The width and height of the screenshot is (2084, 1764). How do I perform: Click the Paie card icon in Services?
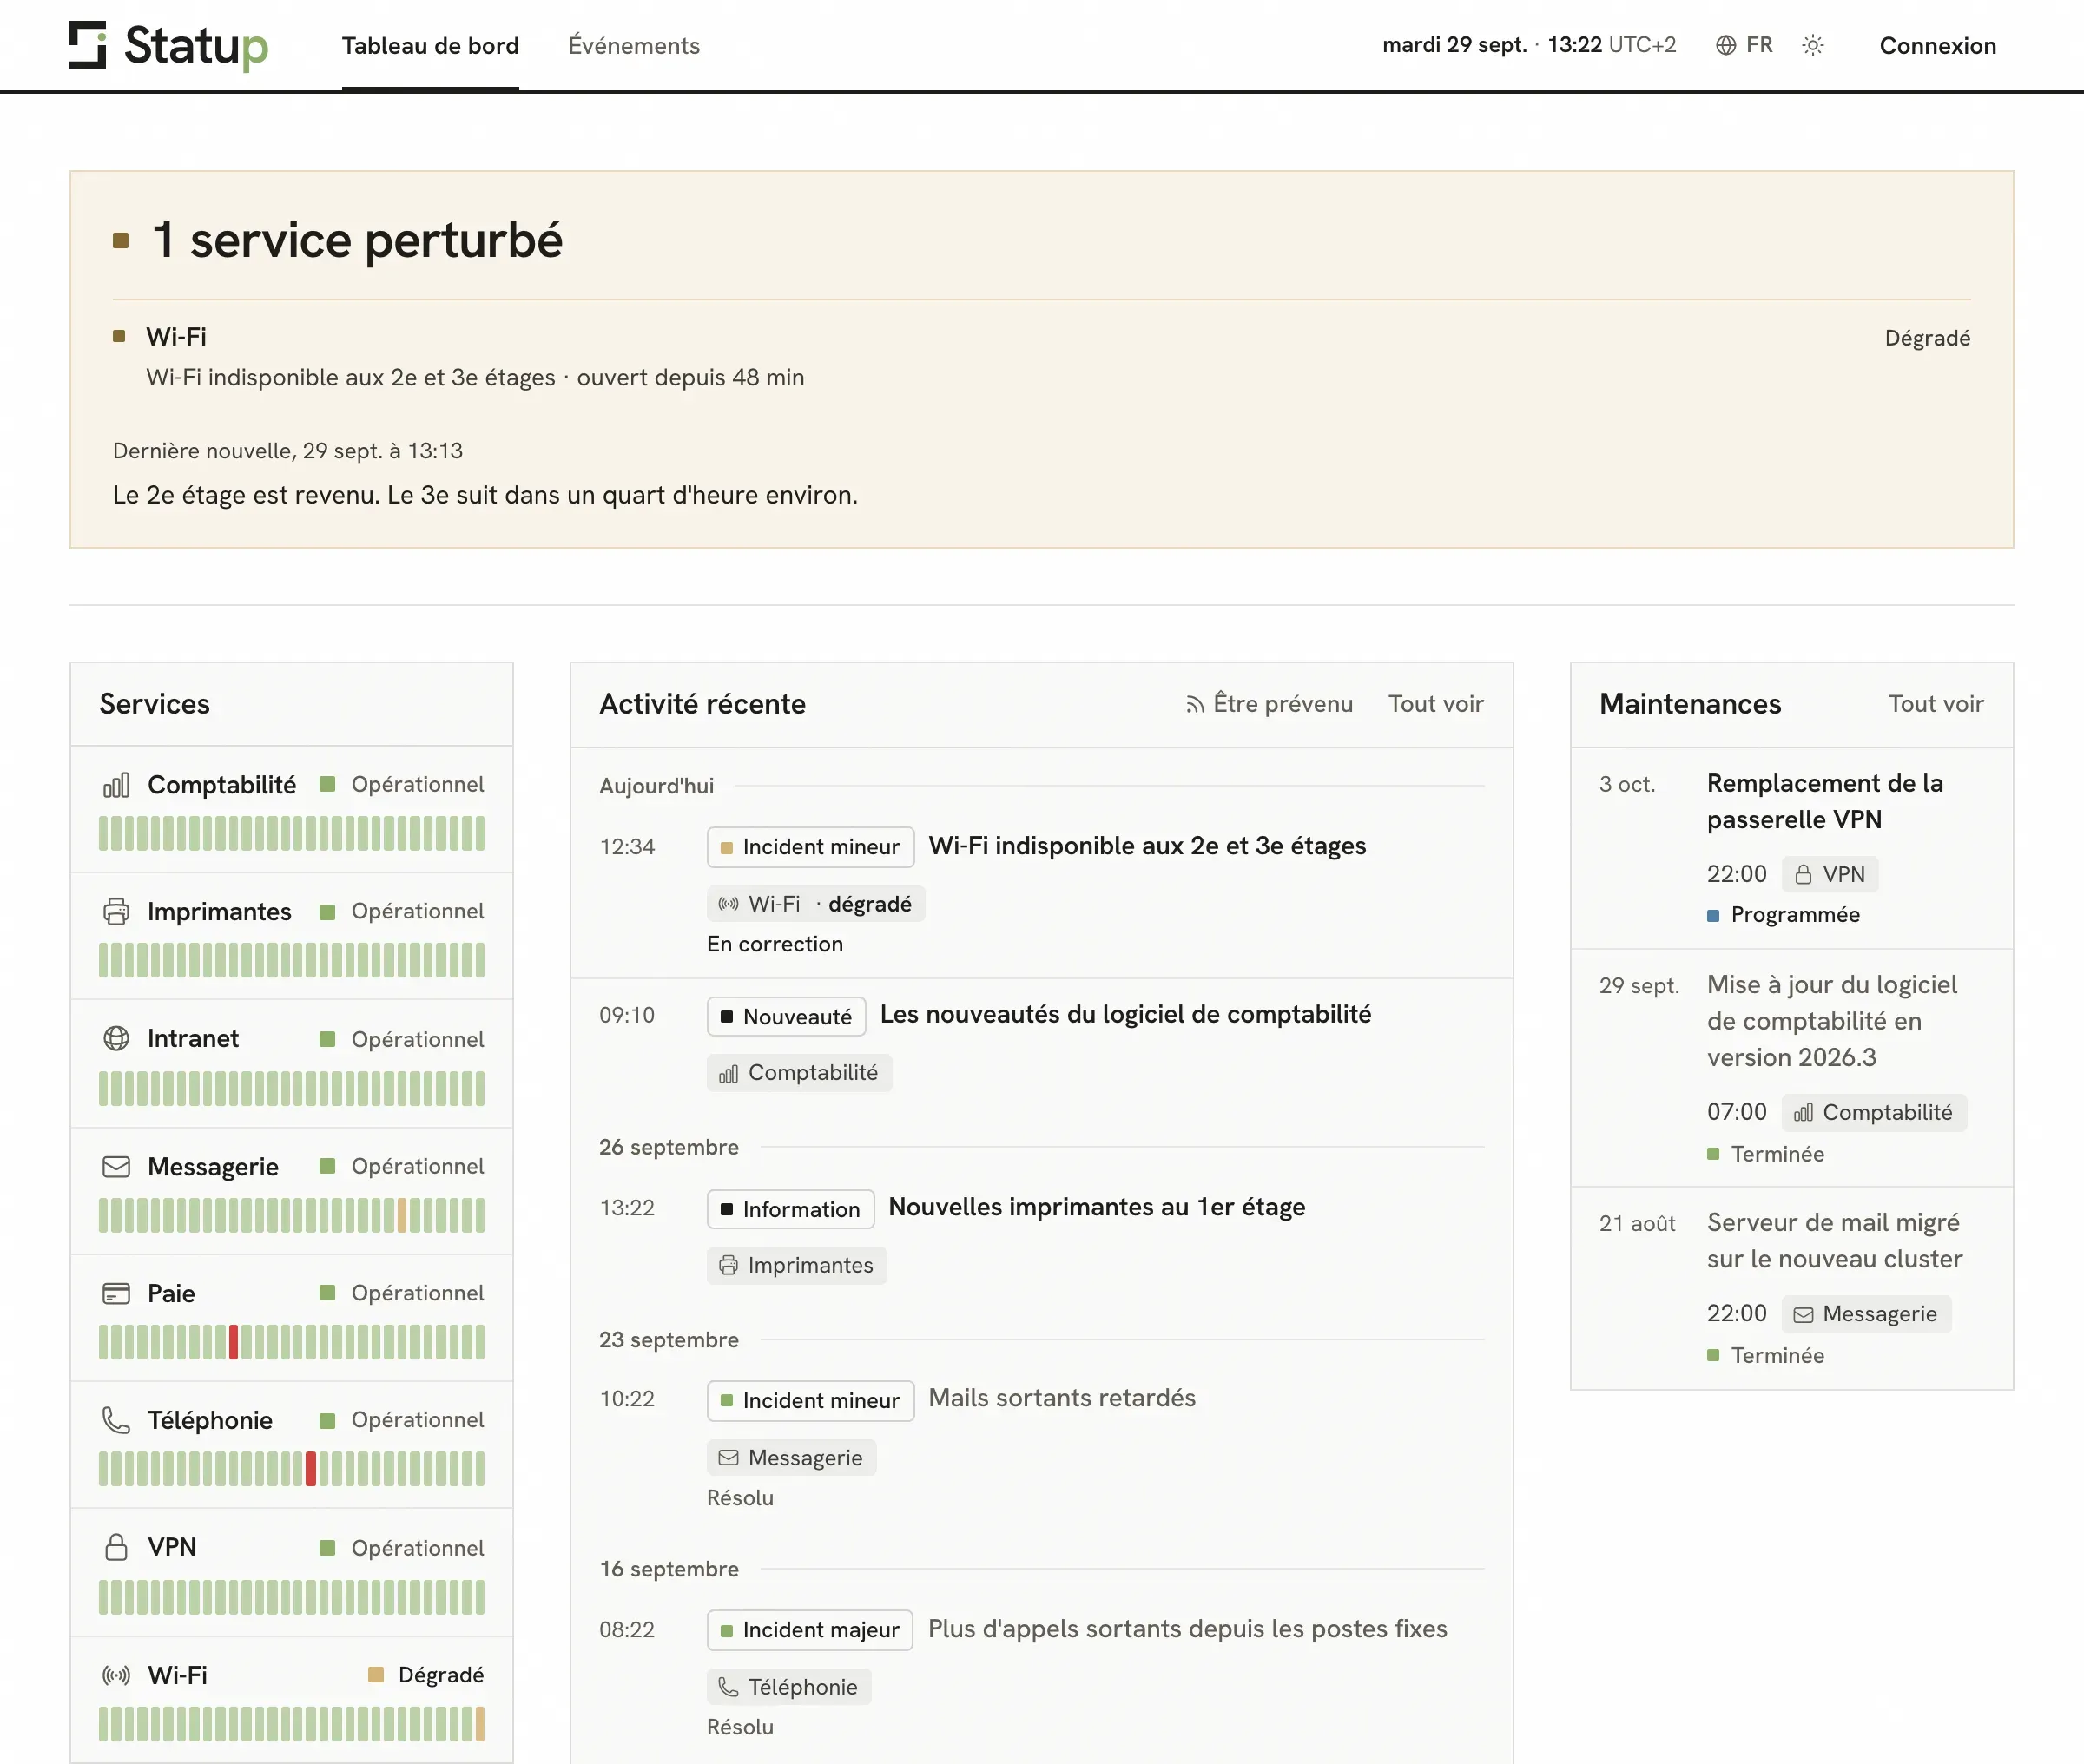116,1294
